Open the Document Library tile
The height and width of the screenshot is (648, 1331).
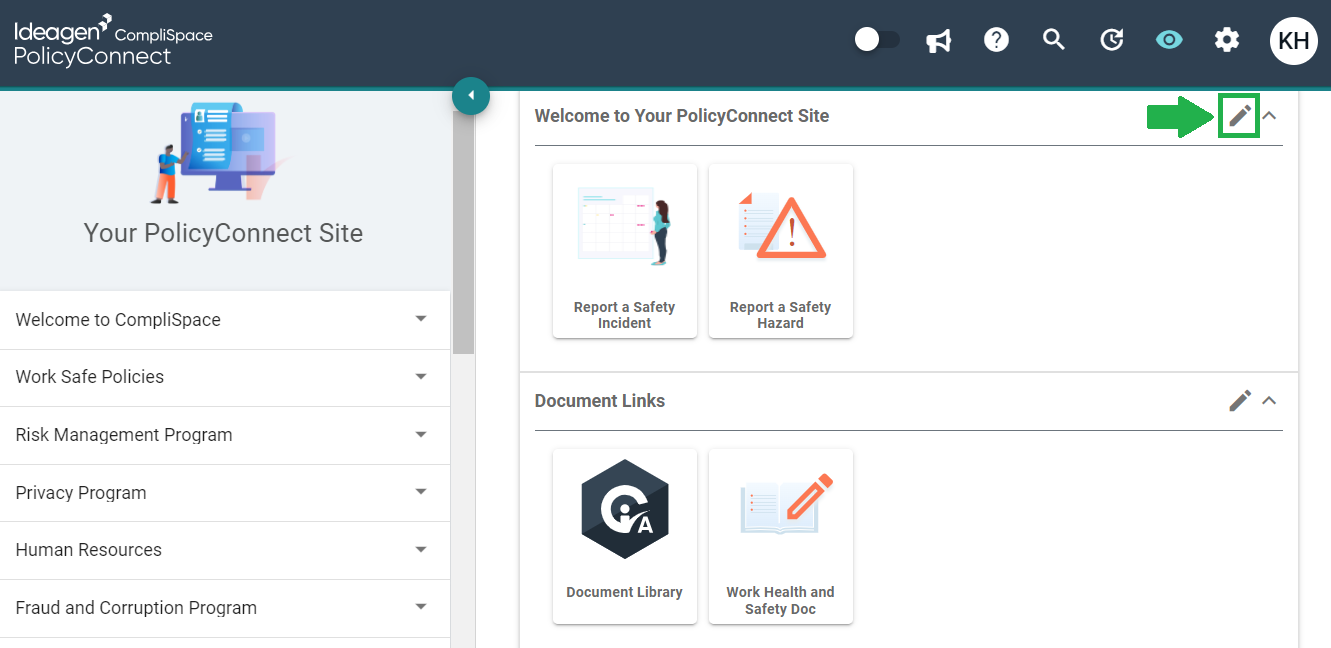(x=625, y=536)
